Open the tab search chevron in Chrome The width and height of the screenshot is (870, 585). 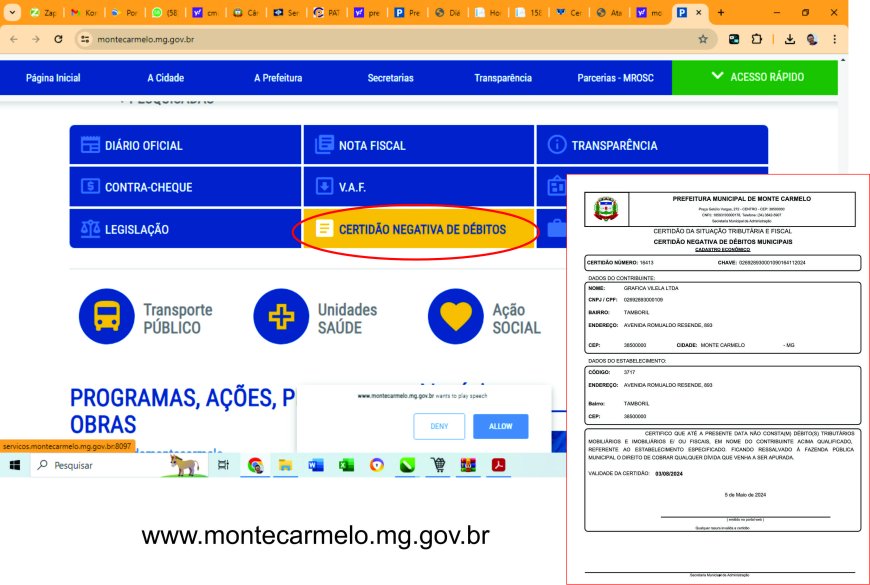pyautogui.click(x=12, y=12)
